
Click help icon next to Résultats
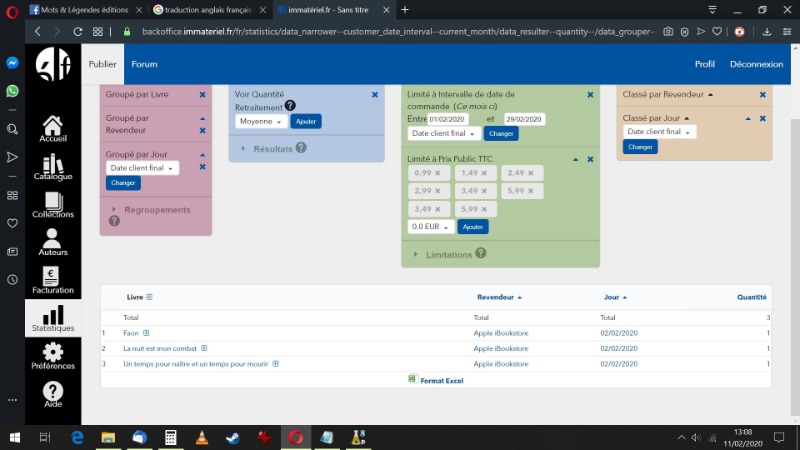pyautogui.click(x=301, y=148)
